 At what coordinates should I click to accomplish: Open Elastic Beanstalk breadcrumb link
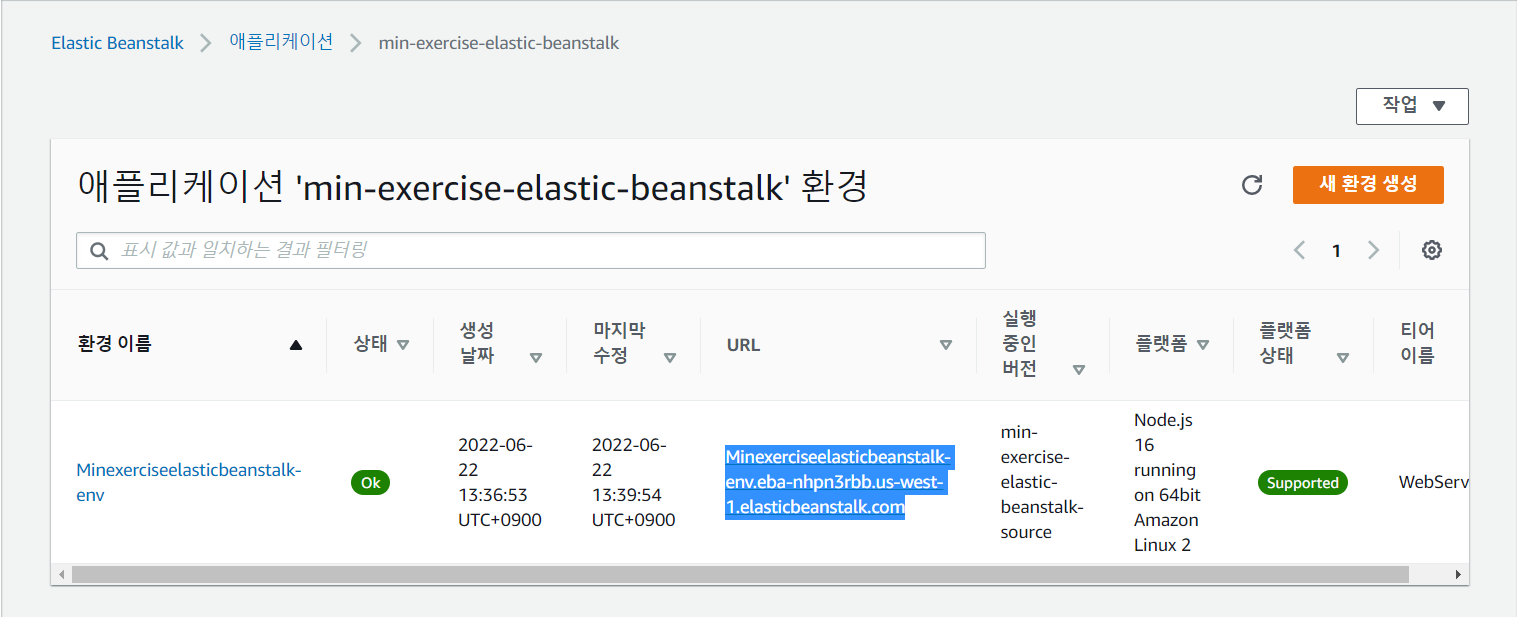click(x=118, y=43)
